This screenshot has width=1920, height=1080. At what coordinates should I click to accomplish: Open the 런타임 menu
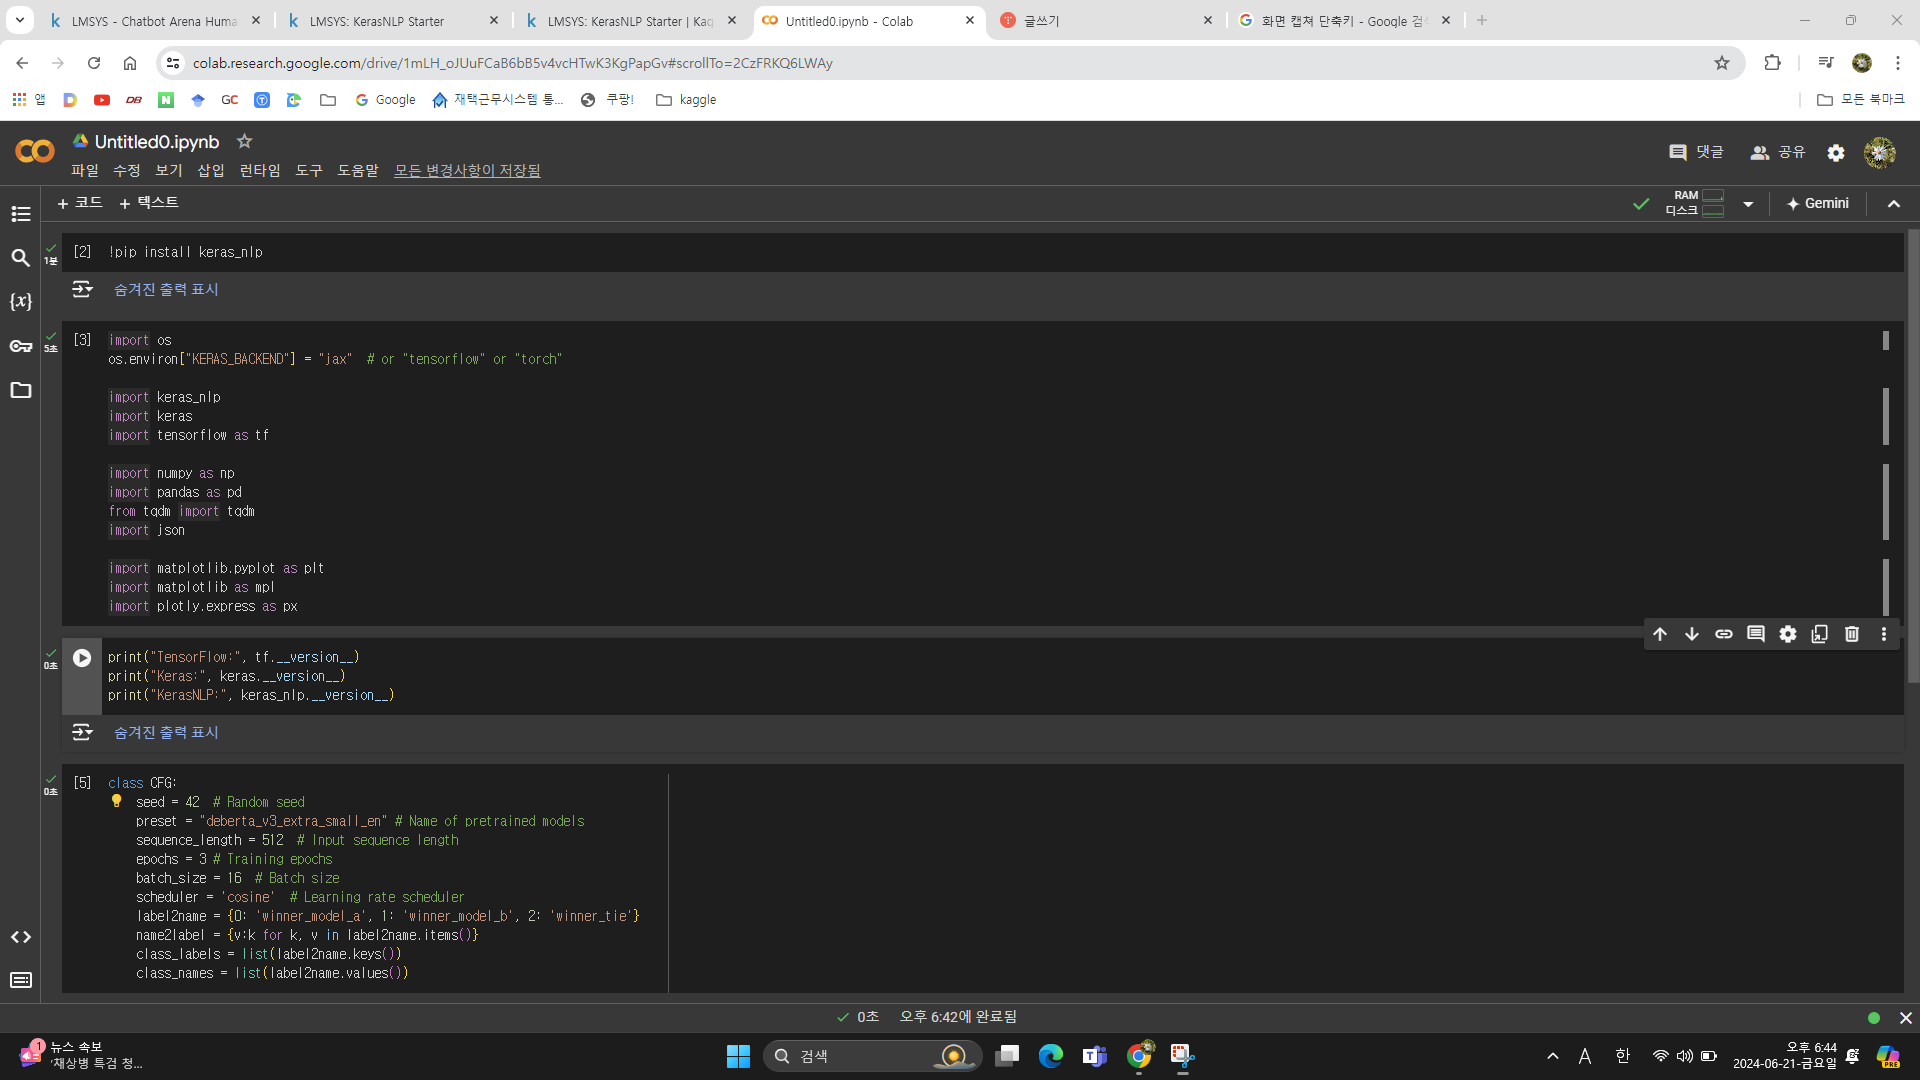coord(259,170)
